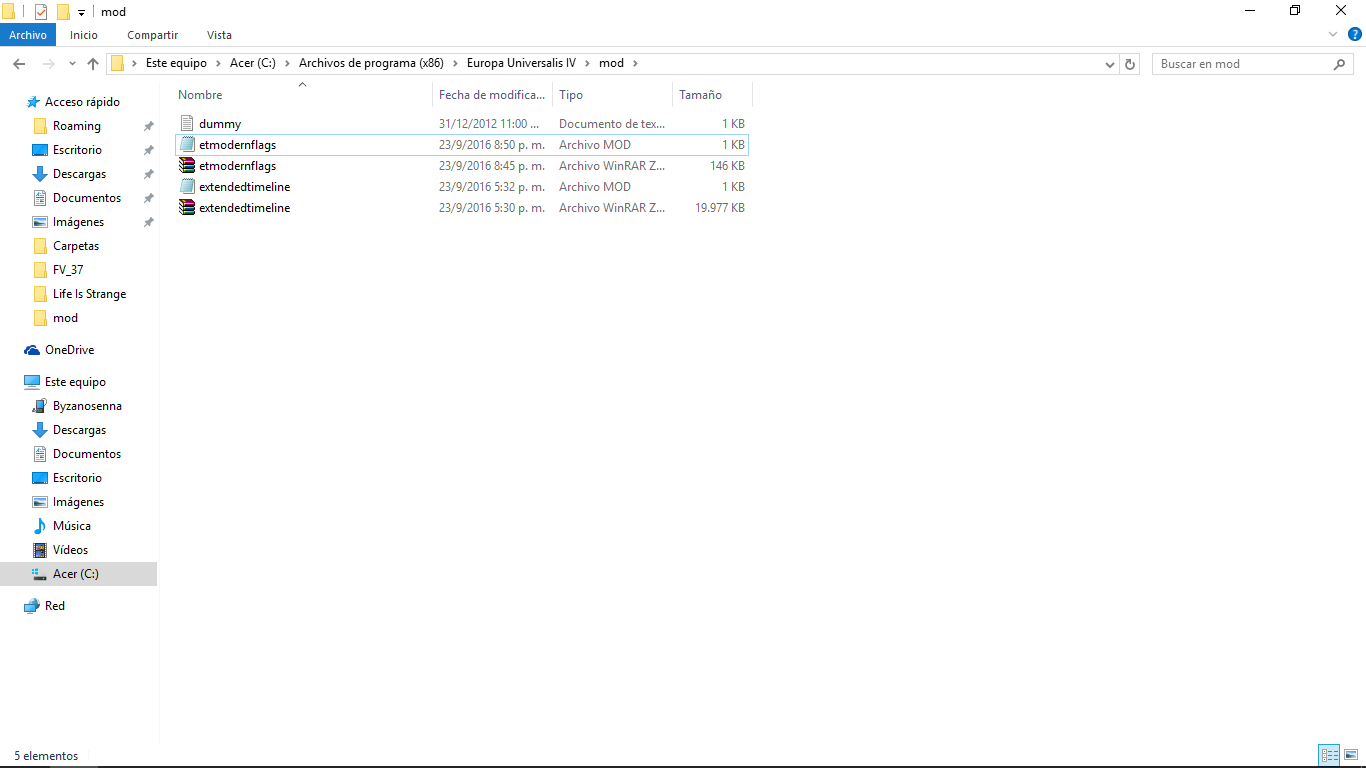Open the FV_37 folder in sidebar

click(x=68, y=270)
